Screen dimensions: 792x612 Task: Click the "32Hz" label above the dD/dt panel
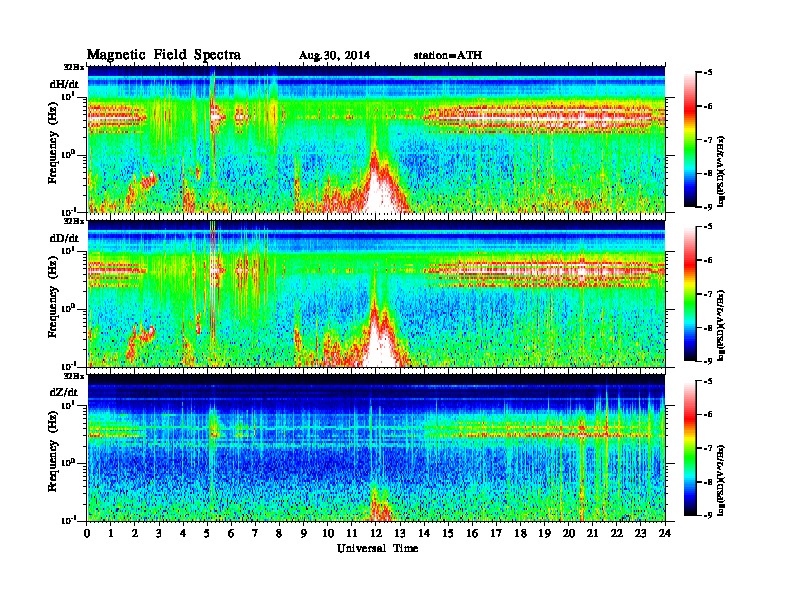click(74, 221)
